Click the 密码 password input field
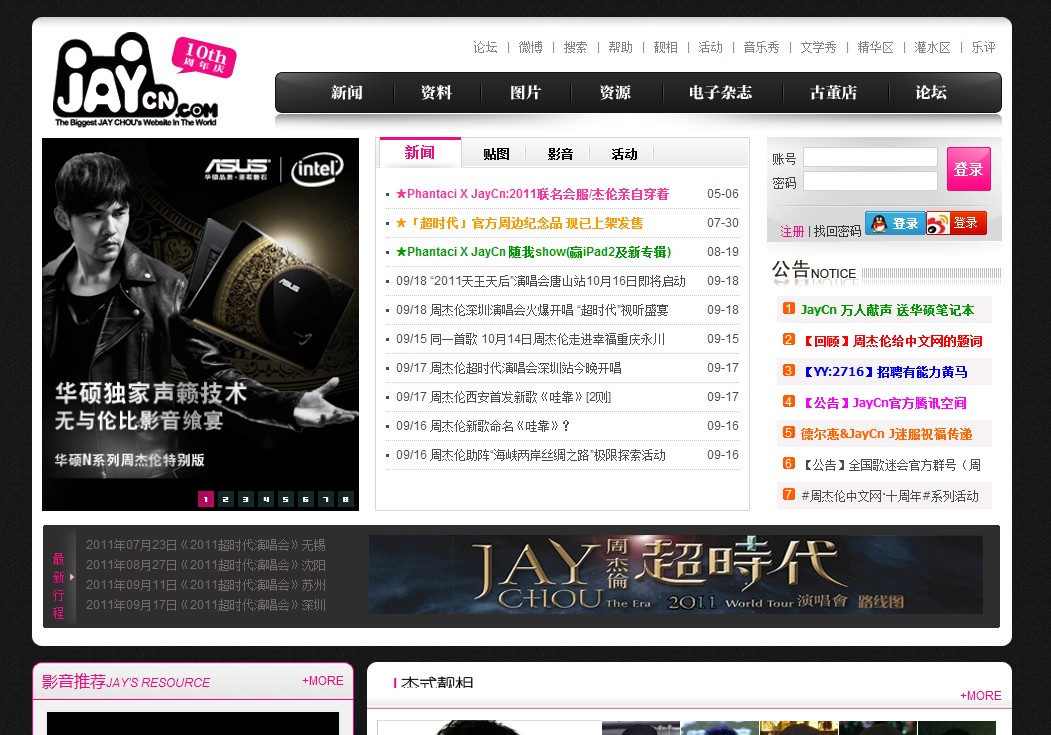1051x735 pixels. pos(870,181)
